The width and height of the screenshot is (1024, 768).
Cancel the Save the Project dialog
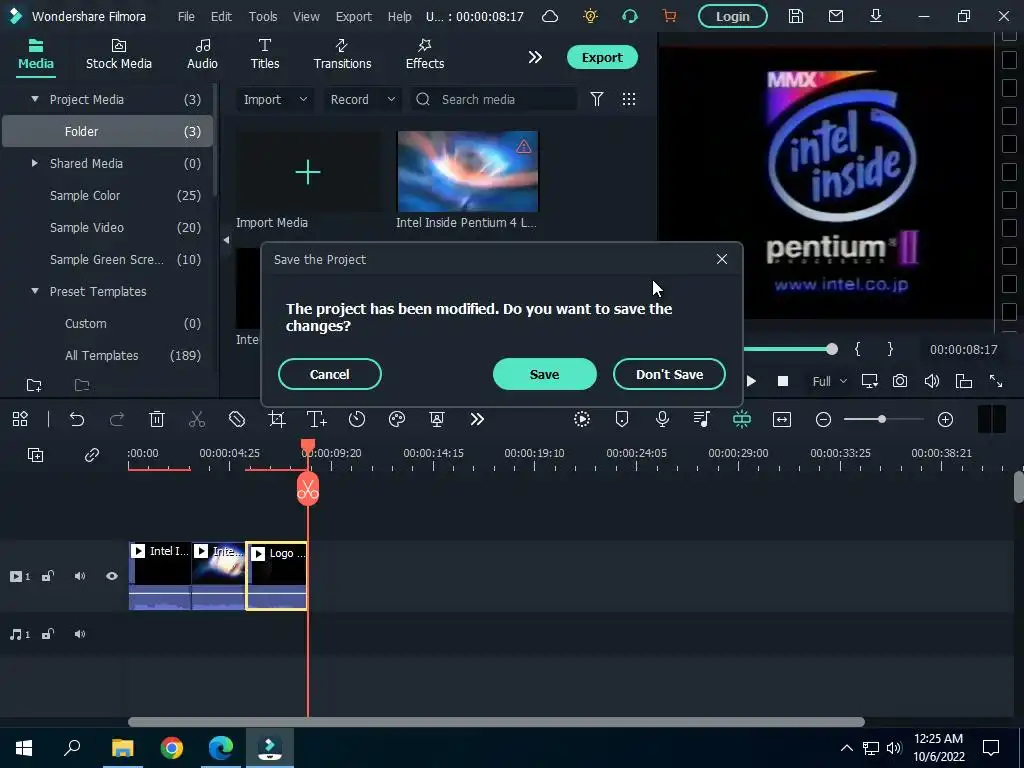pos(329,374)
